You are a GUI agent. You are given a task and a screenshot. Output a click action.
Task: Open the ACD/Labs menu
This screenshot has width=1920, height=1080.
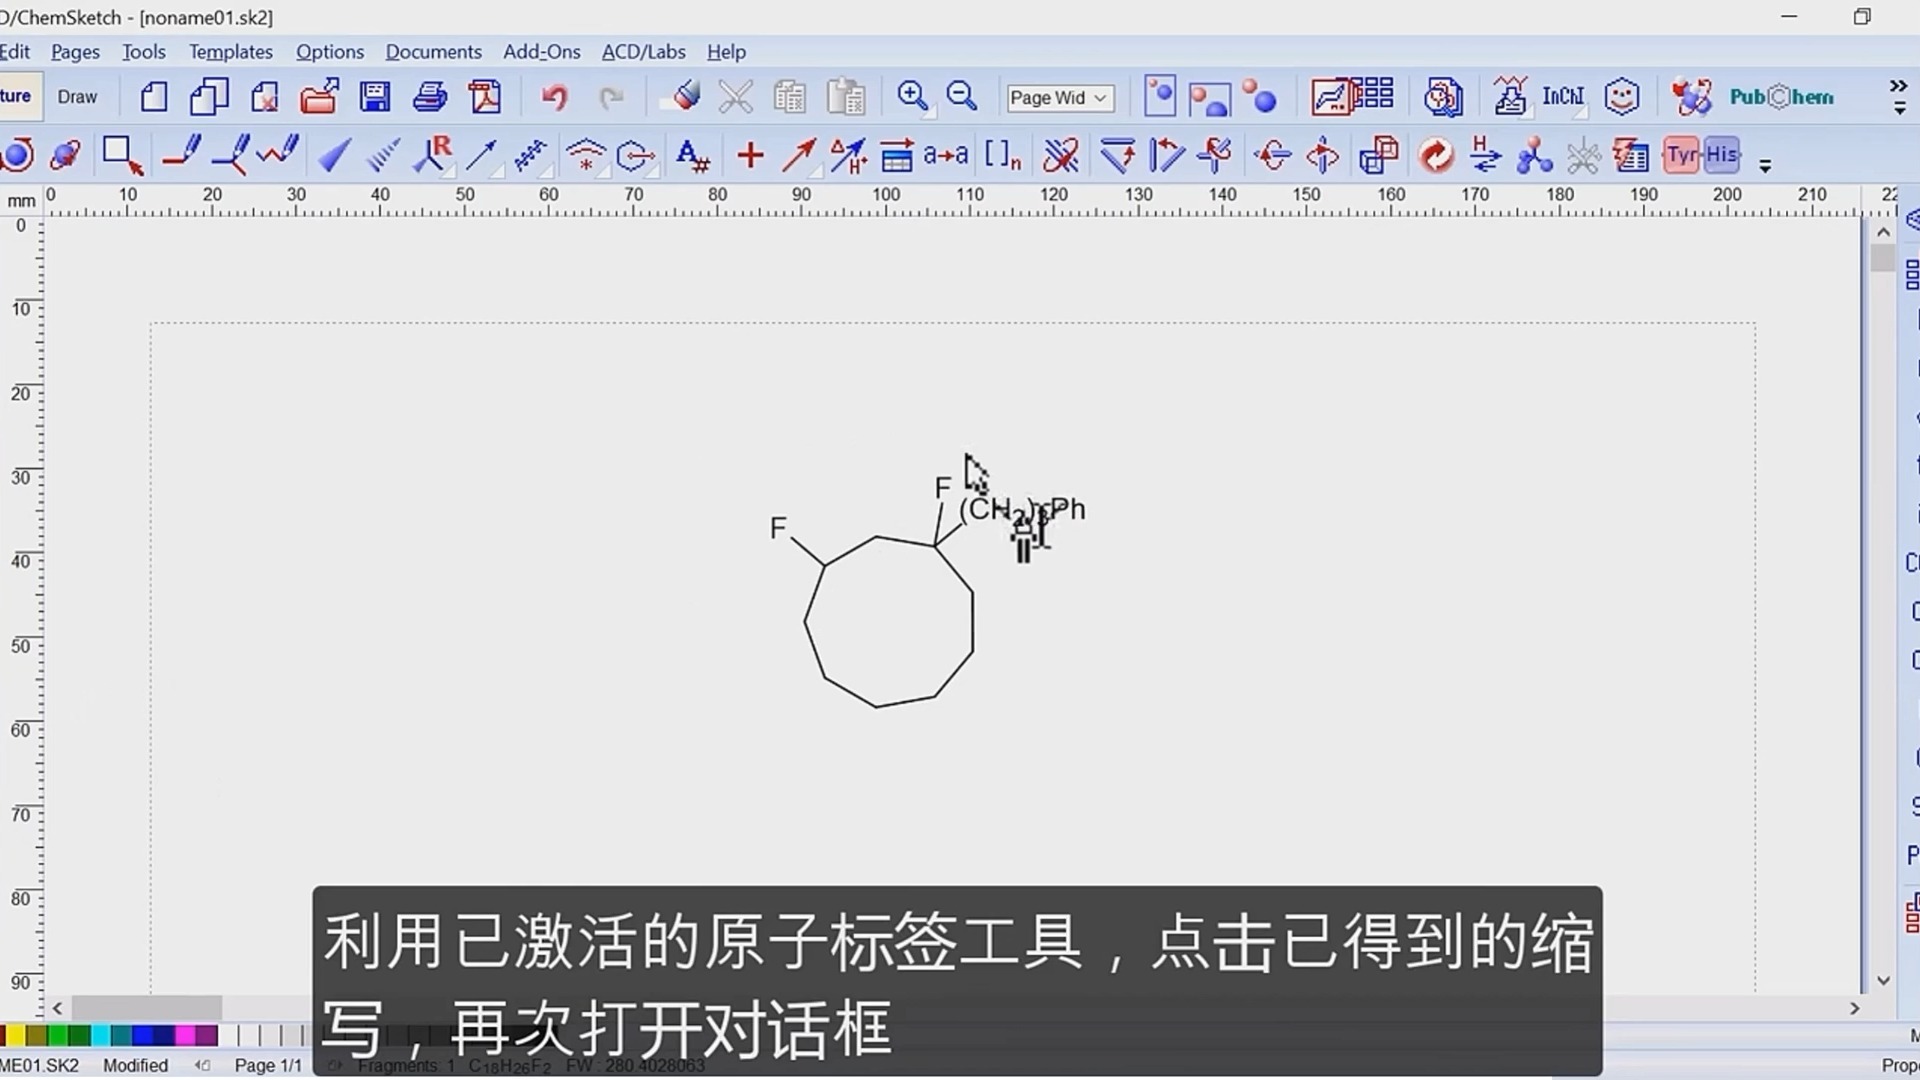coord(643,52)
